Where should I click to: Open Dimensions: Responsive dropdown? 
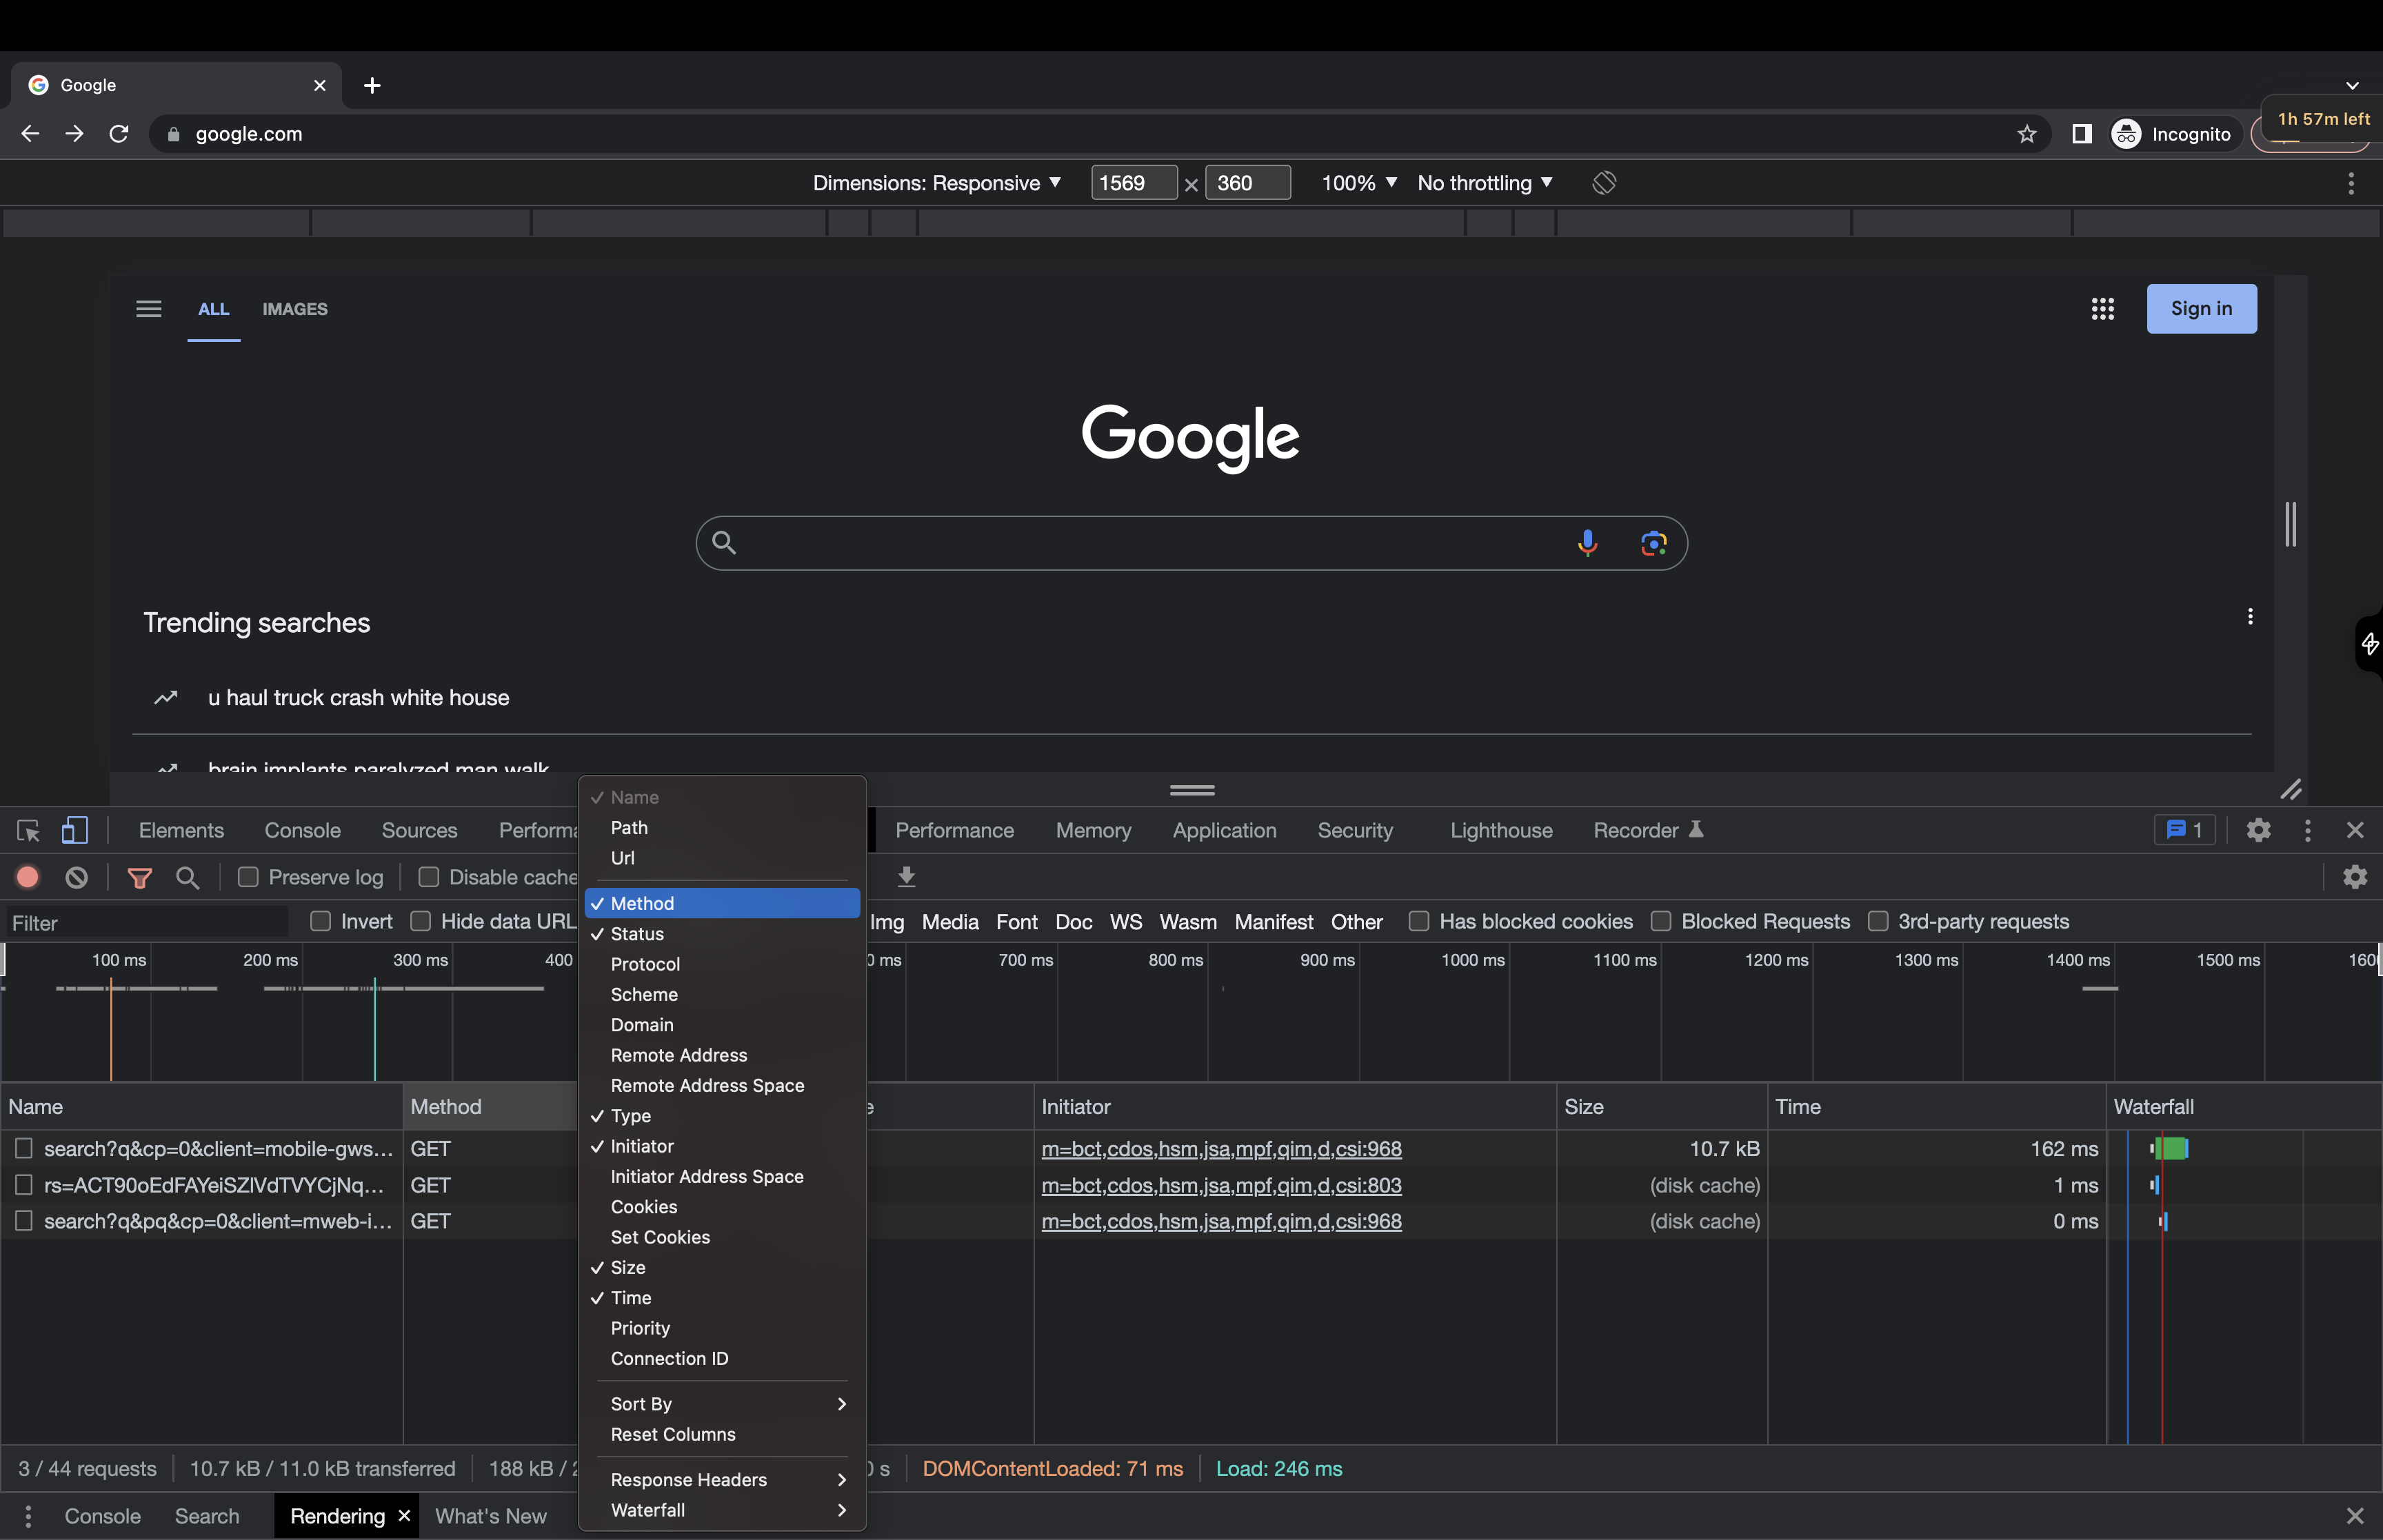(x=937, y=183)
